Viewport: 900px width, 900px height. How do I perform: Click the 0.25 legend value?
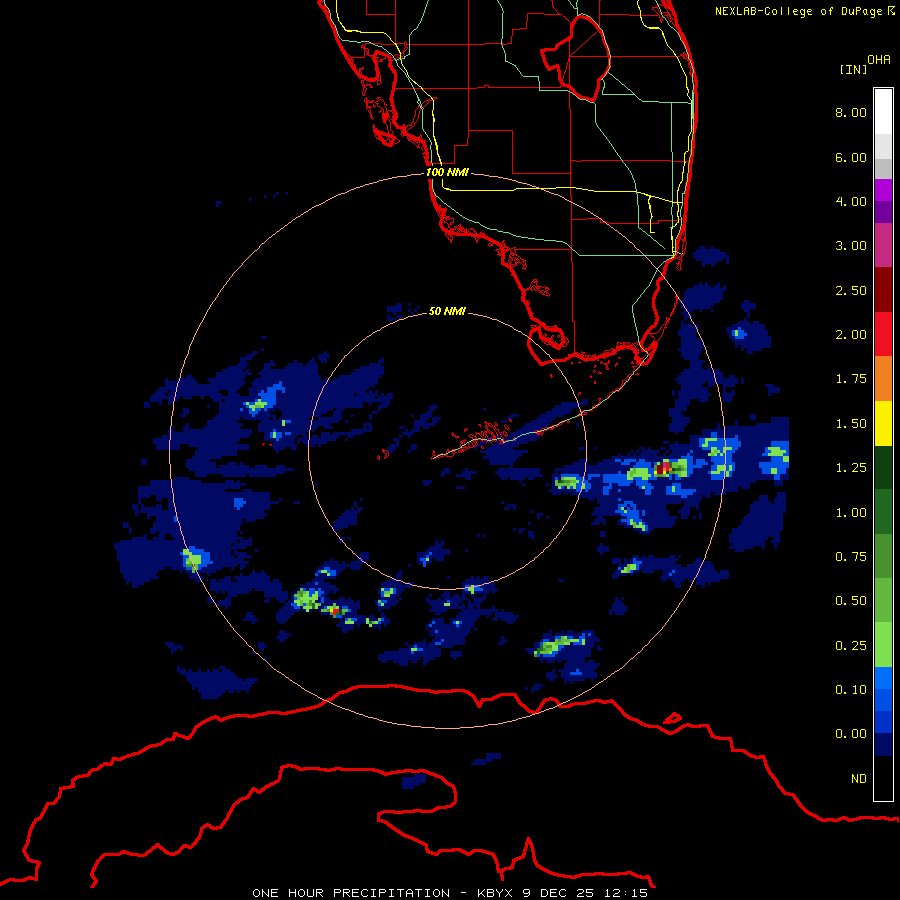pyautogui.click(x=851, y=646)
